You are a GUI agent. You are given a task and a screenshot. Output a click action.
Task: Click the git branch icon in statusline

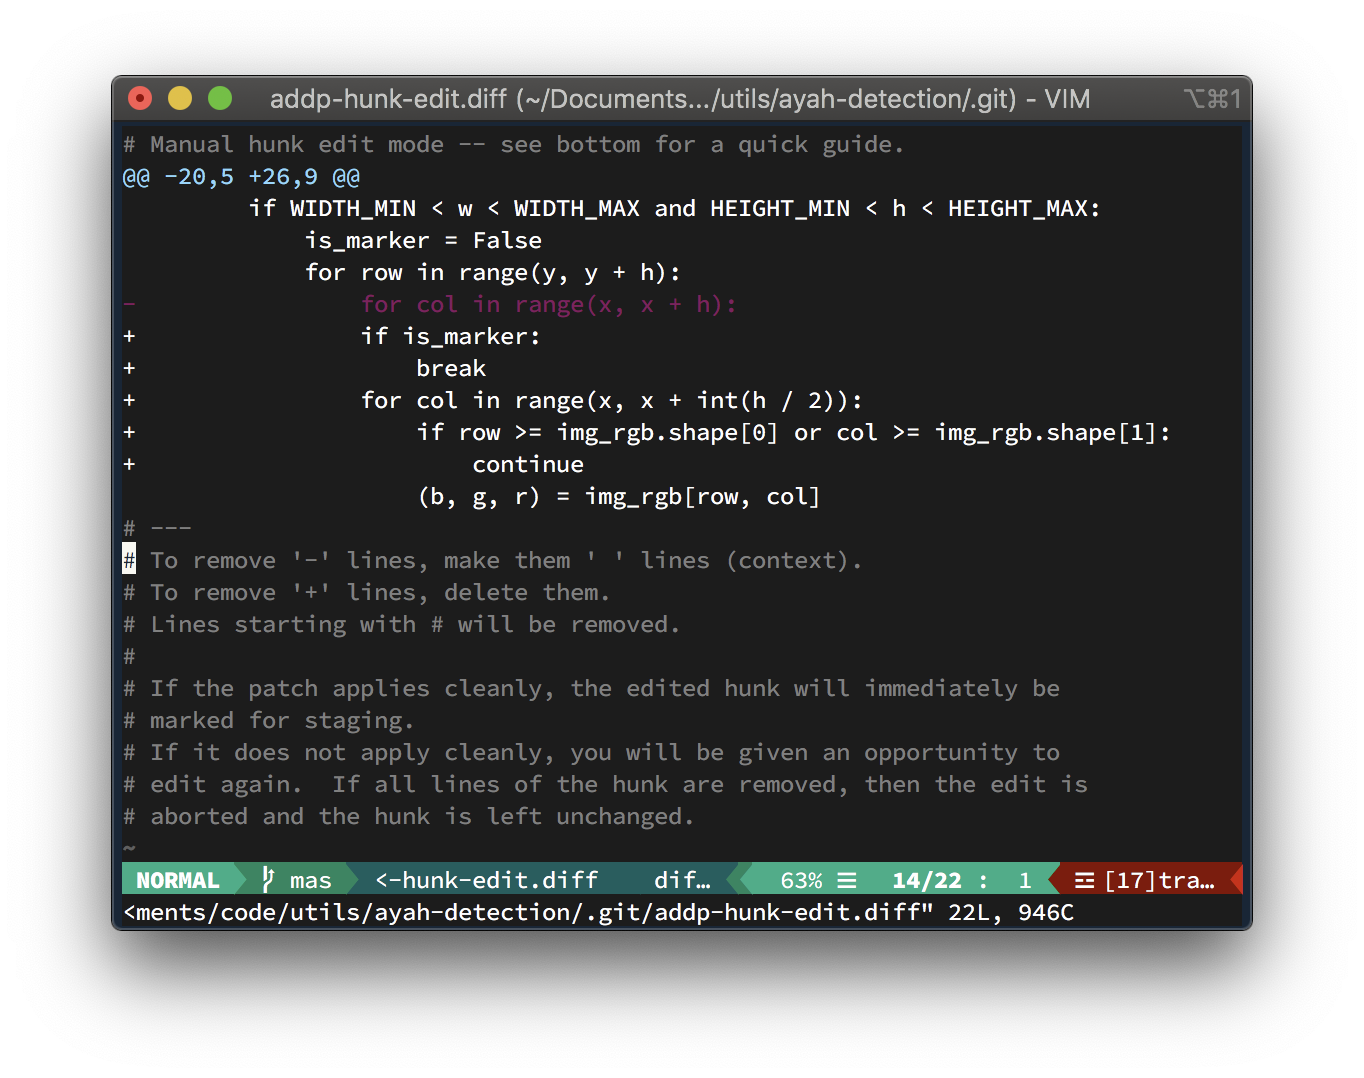[268, 879]
